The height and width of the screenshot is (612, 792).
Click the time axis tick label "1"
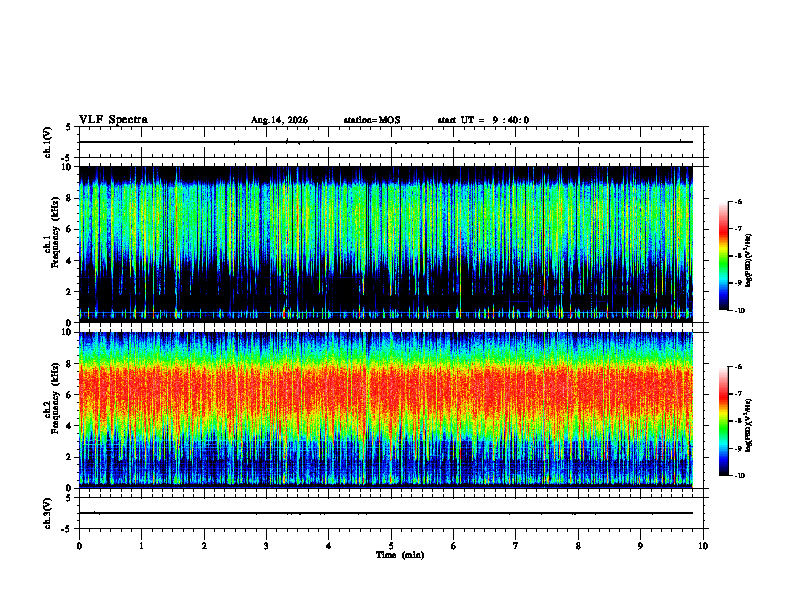click(x=141, y=546)
